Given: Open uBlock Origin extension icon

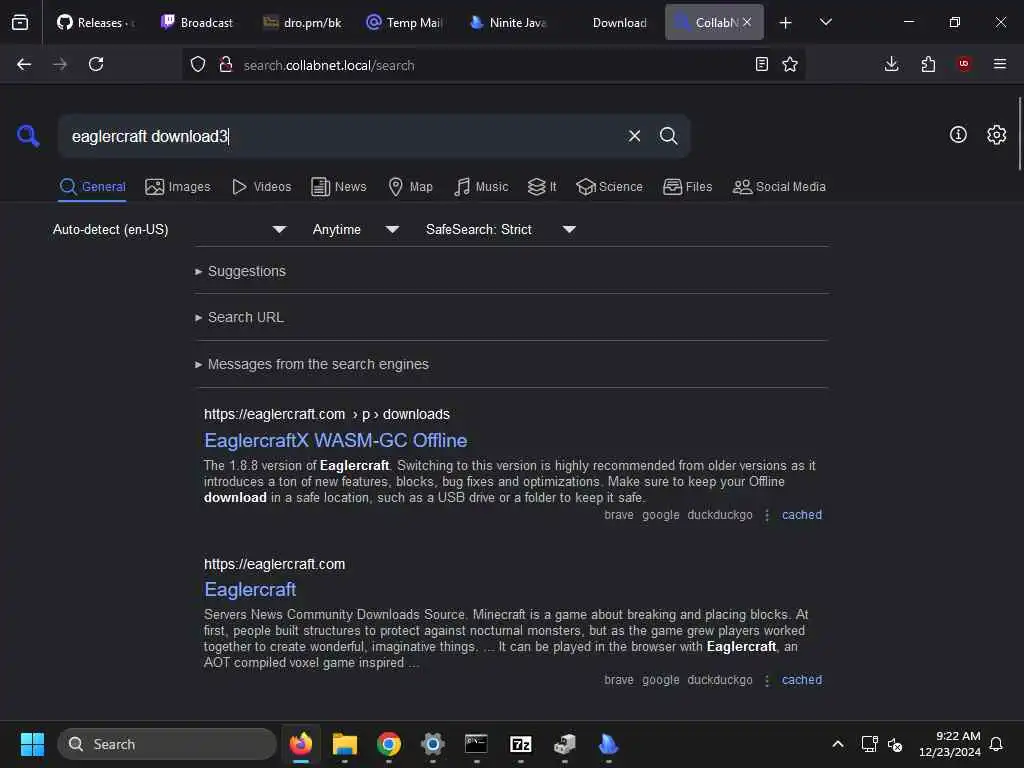Looking at the screenshot, I should [964, 64].
